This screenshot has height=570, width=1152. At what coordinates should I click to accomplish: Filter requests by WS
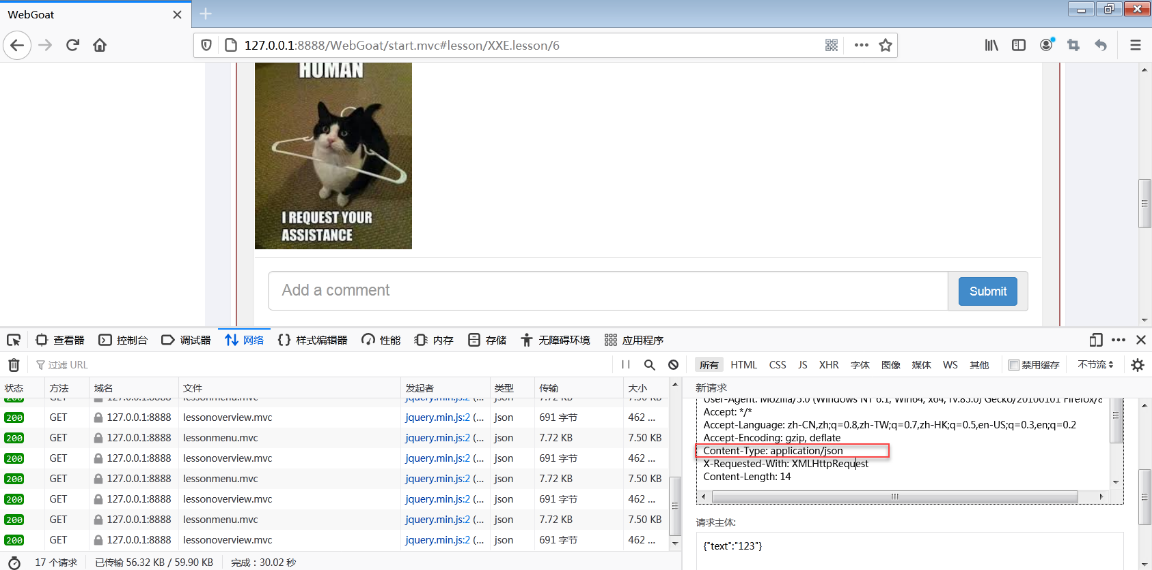950,364
